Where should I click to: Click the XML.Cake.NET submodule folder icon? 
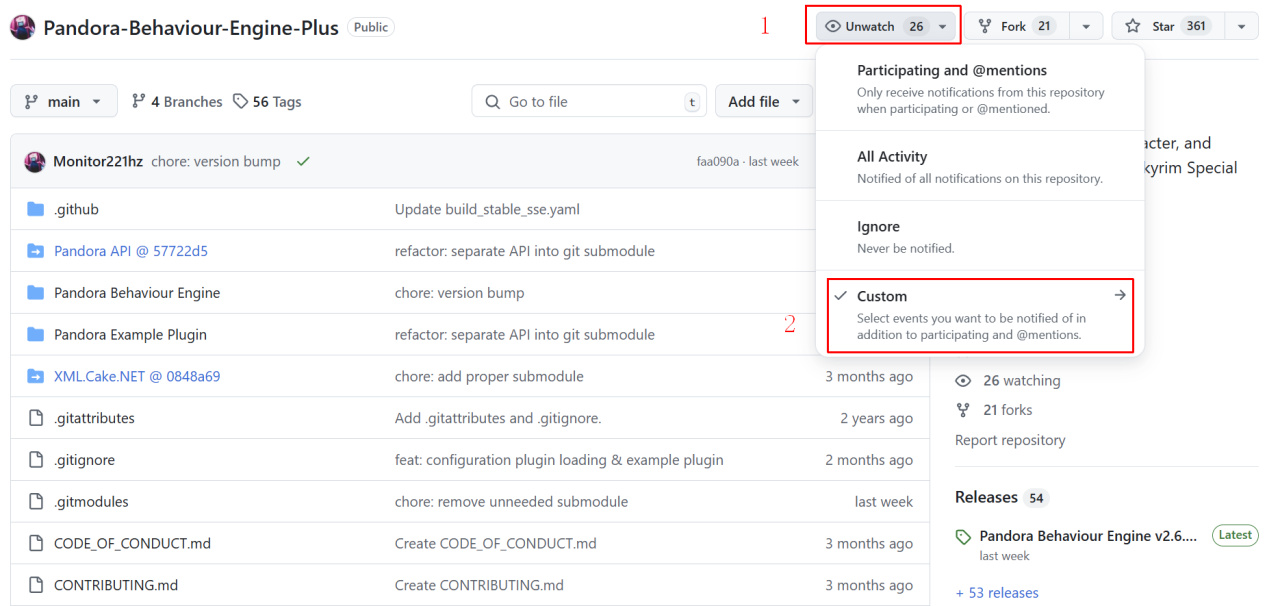click(36, 376)
